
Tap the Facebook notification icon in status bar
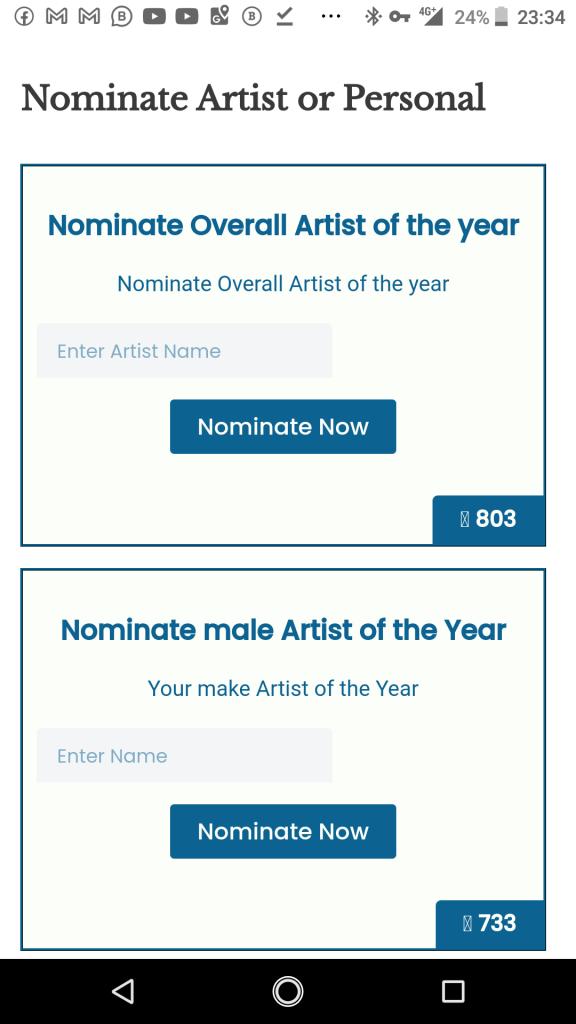coord(24,16)
